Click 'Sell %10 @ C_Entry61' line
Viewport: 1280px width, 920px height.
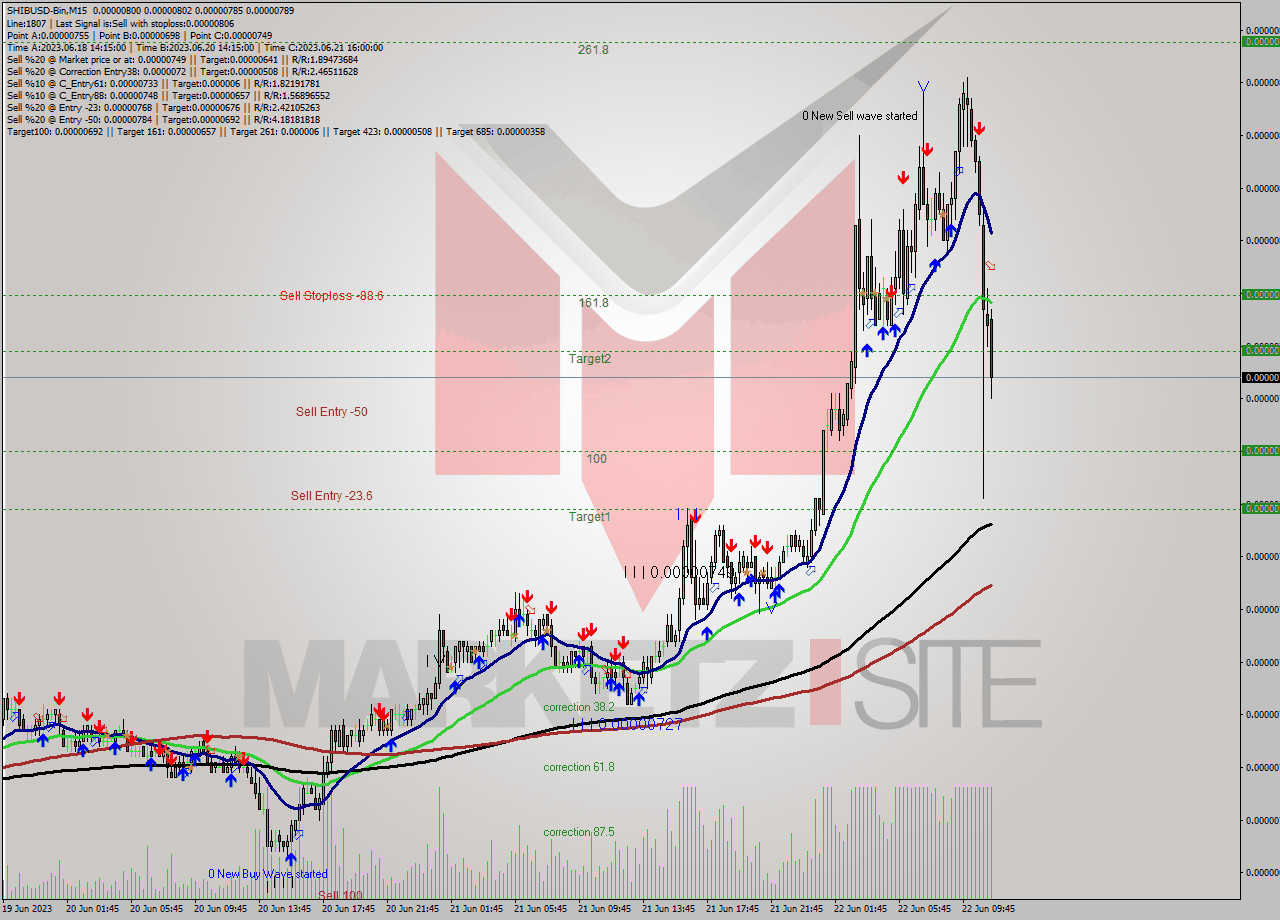click(x=163, y=83)
